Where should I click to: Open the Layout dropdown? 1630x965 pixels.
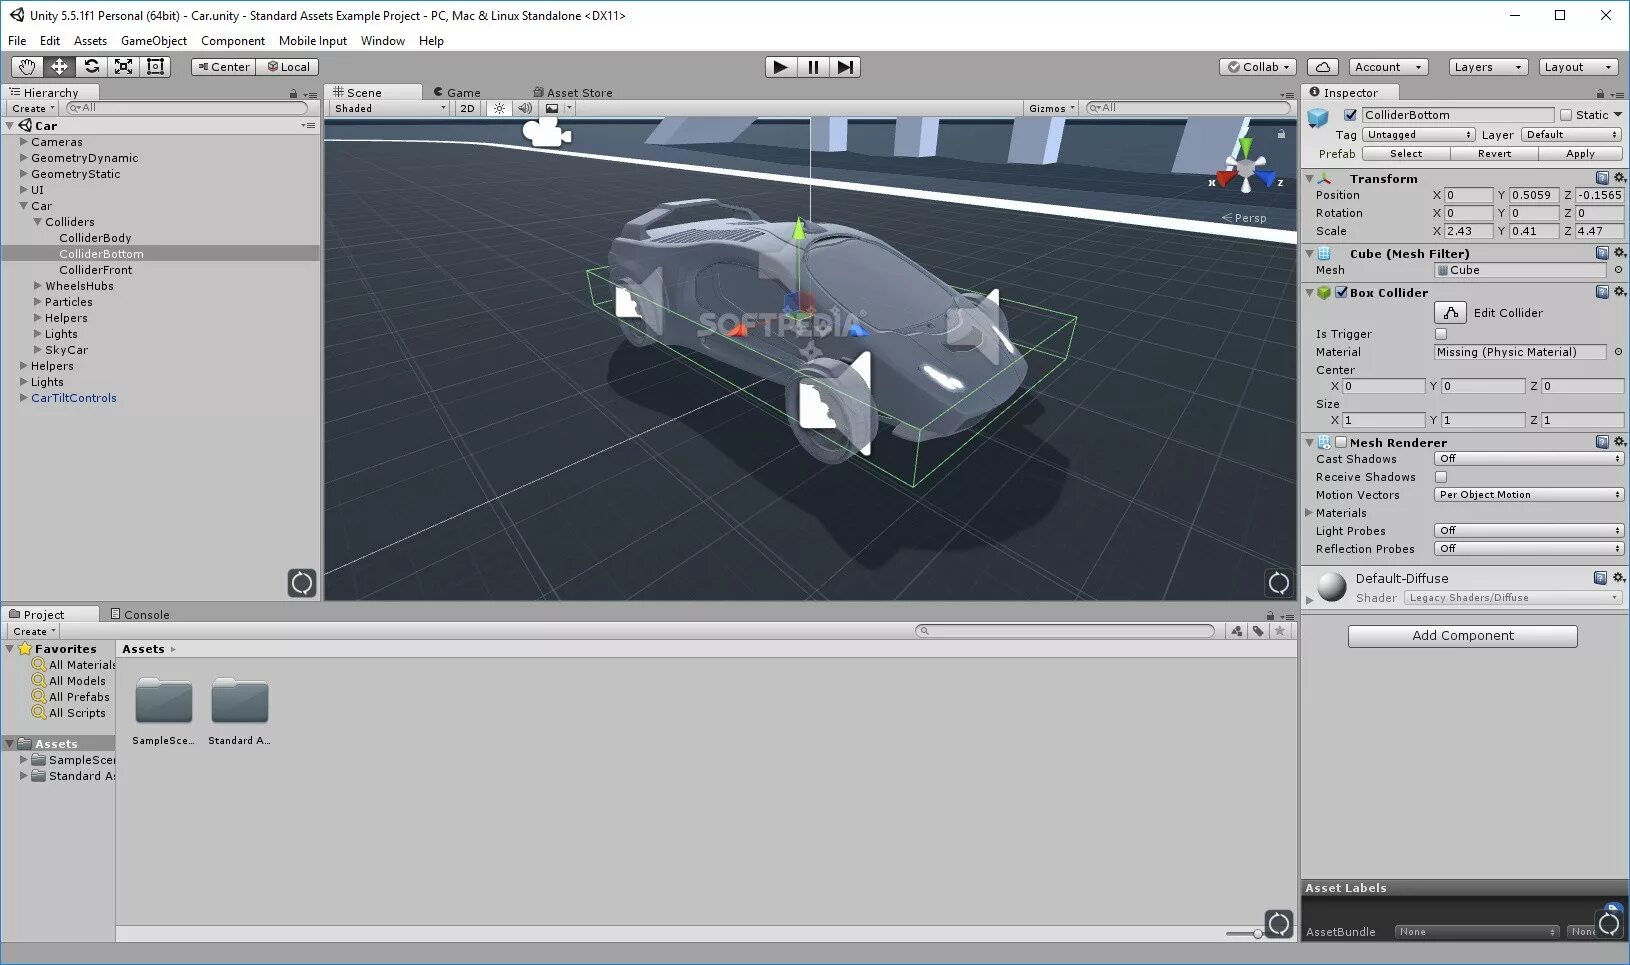[x=1578, y=67]
